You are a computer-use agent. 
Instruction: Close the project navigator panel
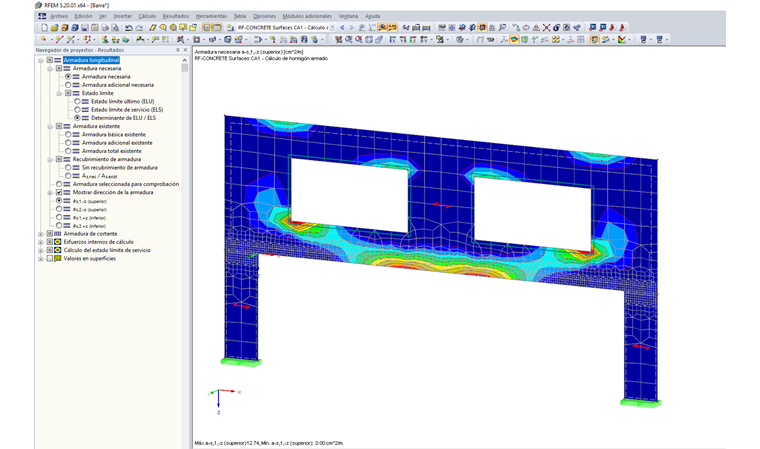tap(185, 50)
